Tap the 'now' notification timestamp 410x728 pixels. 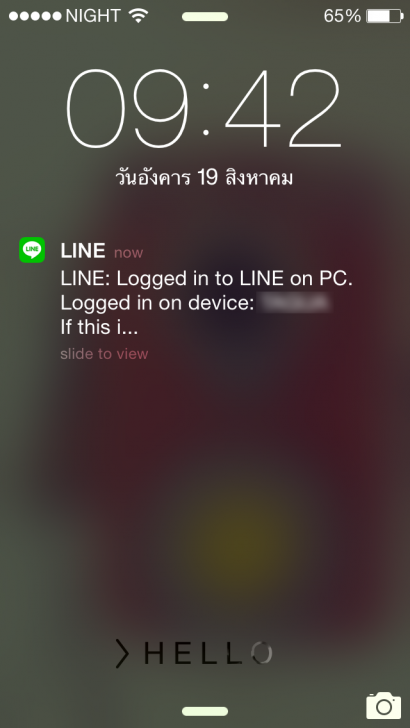(129, 253)
